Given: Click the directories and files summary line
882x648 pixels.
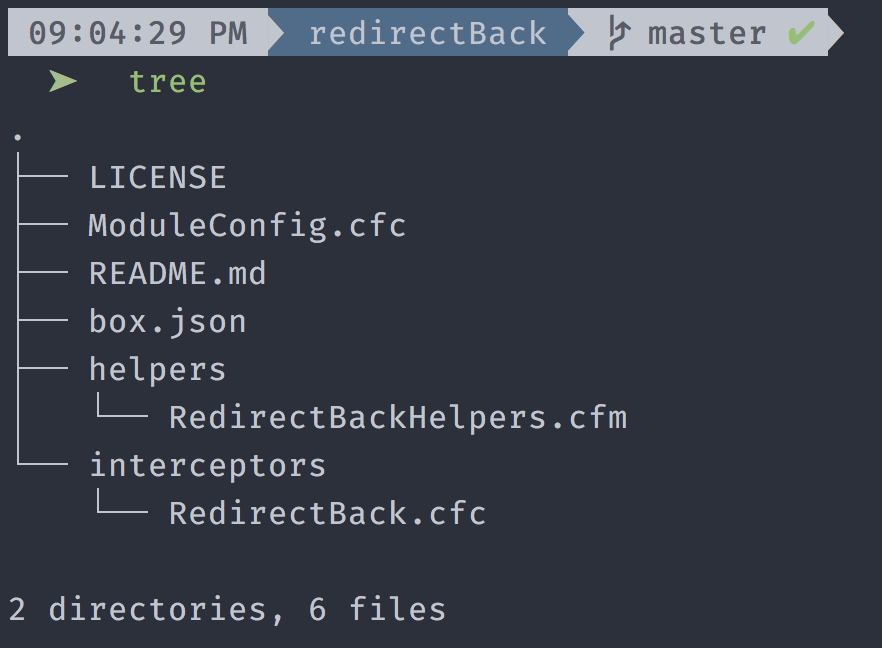Looking at the screenshot, I should [227, 610].
